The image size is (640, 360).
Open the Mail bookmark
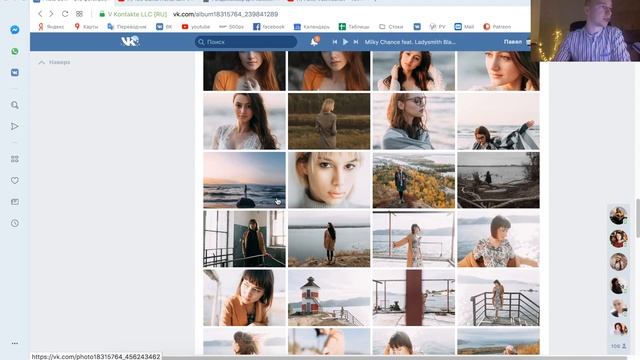[x=464, y=27]
